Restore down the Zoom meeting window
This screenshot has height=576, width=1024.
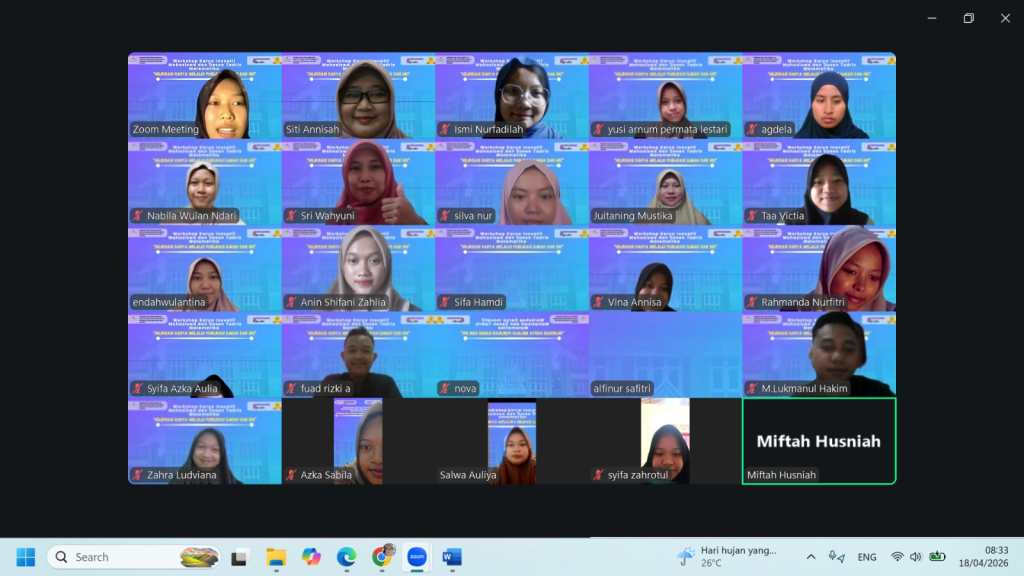(968, 18)
